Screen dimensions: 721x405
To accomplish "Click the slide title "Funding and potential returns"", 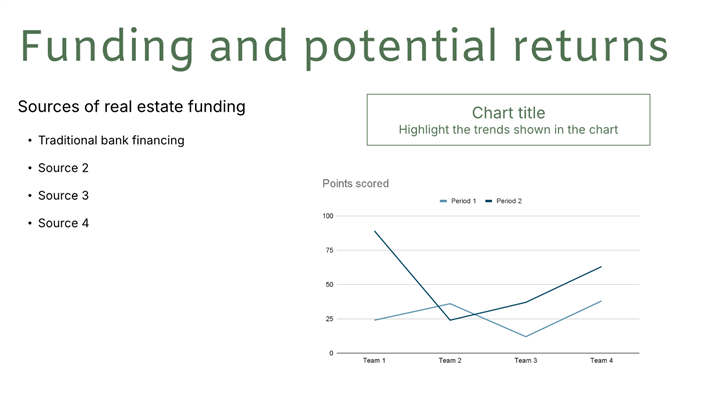I will (344, 47).
